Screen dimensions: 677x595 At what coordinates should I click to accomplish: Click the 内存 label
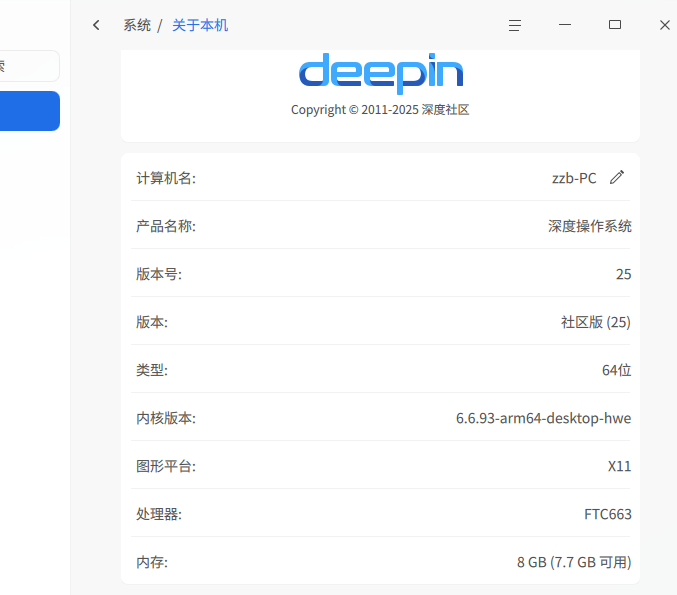pos(152,562)
